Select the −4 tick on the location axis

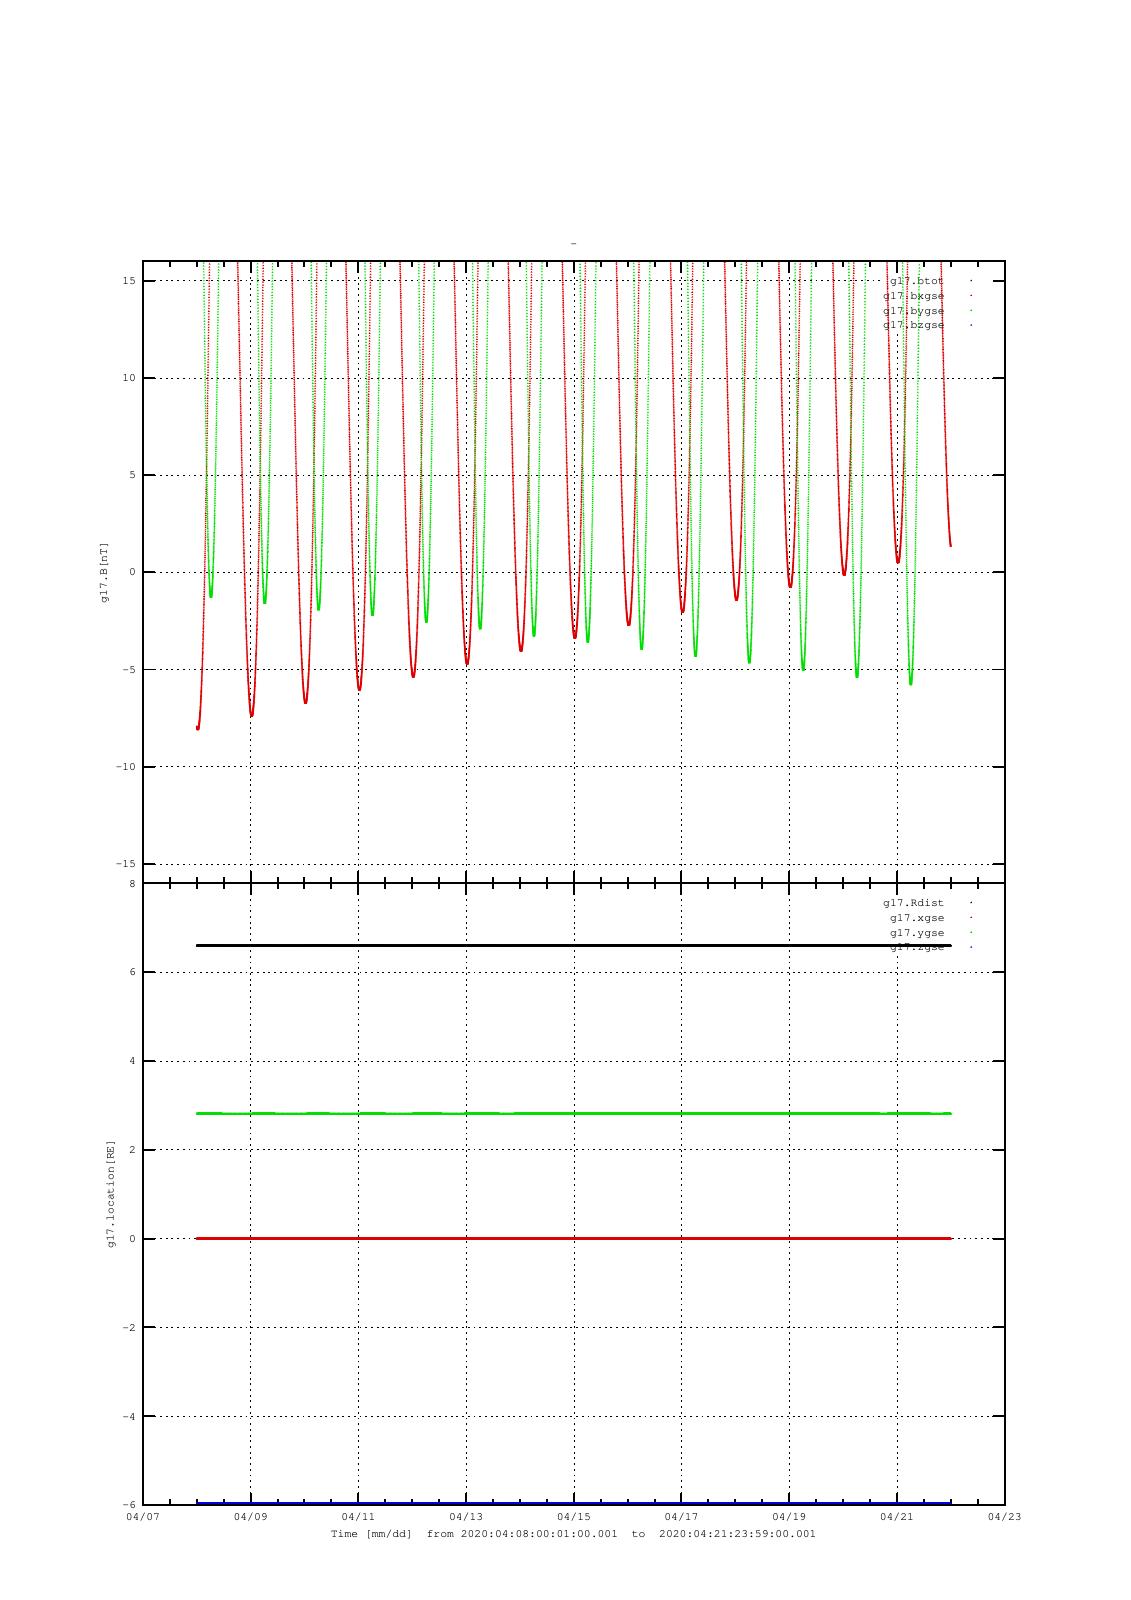point(129,1417)
